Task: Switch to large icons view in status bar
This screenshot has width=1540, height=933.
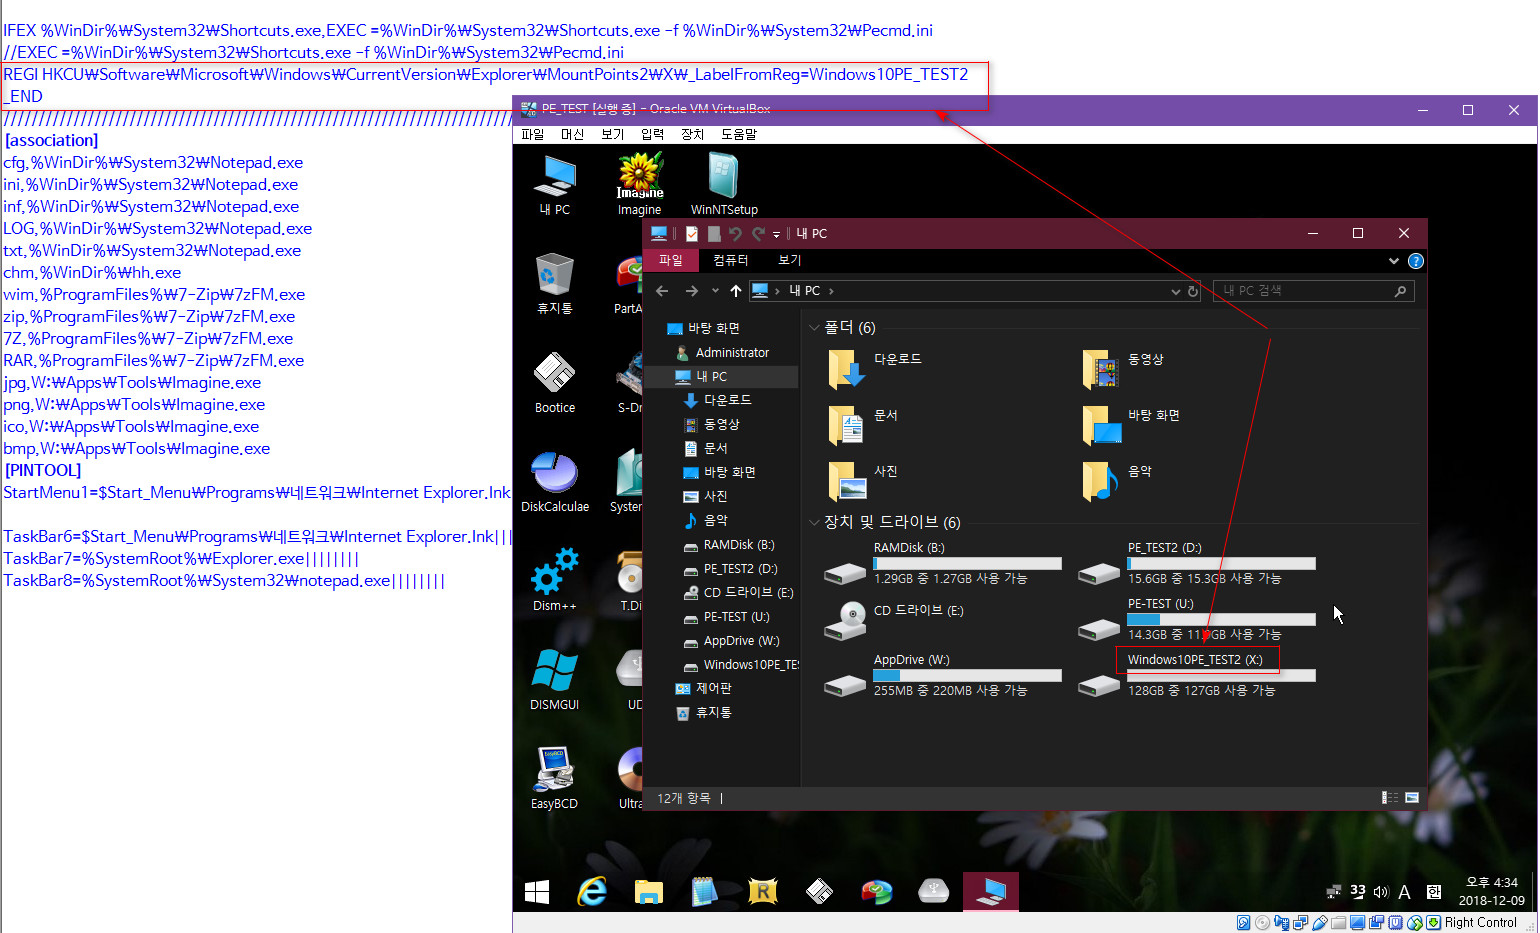Action: pos(1412,798)
